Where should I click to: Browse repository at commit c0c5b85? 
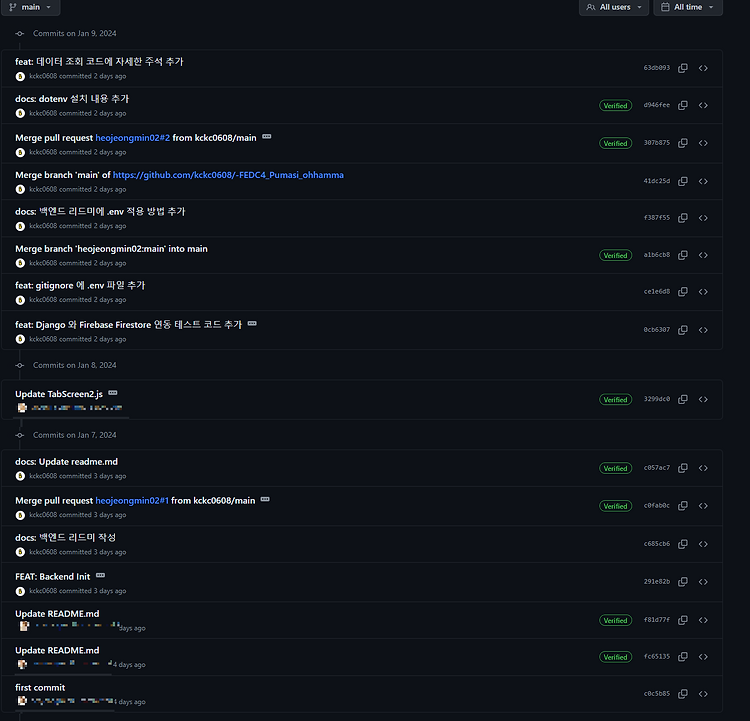(703, 693)
